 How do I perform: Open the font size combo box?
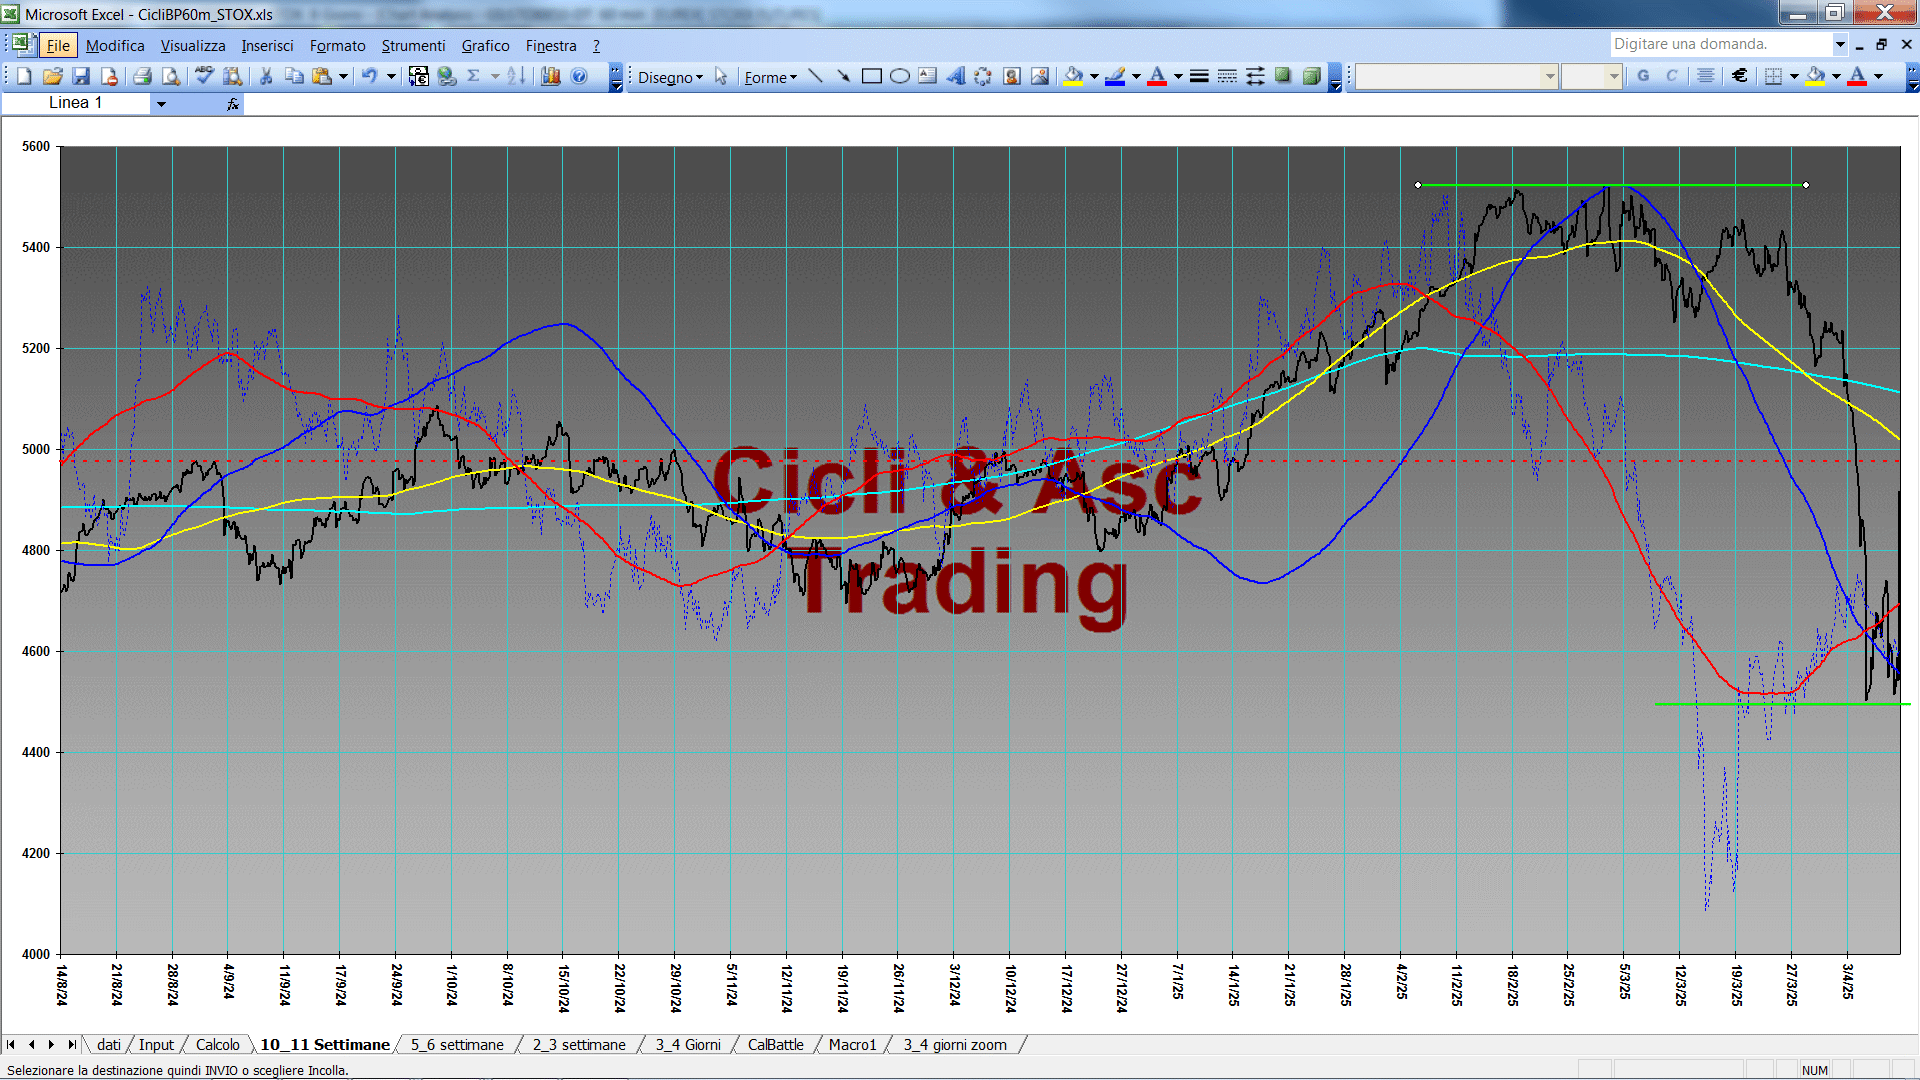point(1591,76)
